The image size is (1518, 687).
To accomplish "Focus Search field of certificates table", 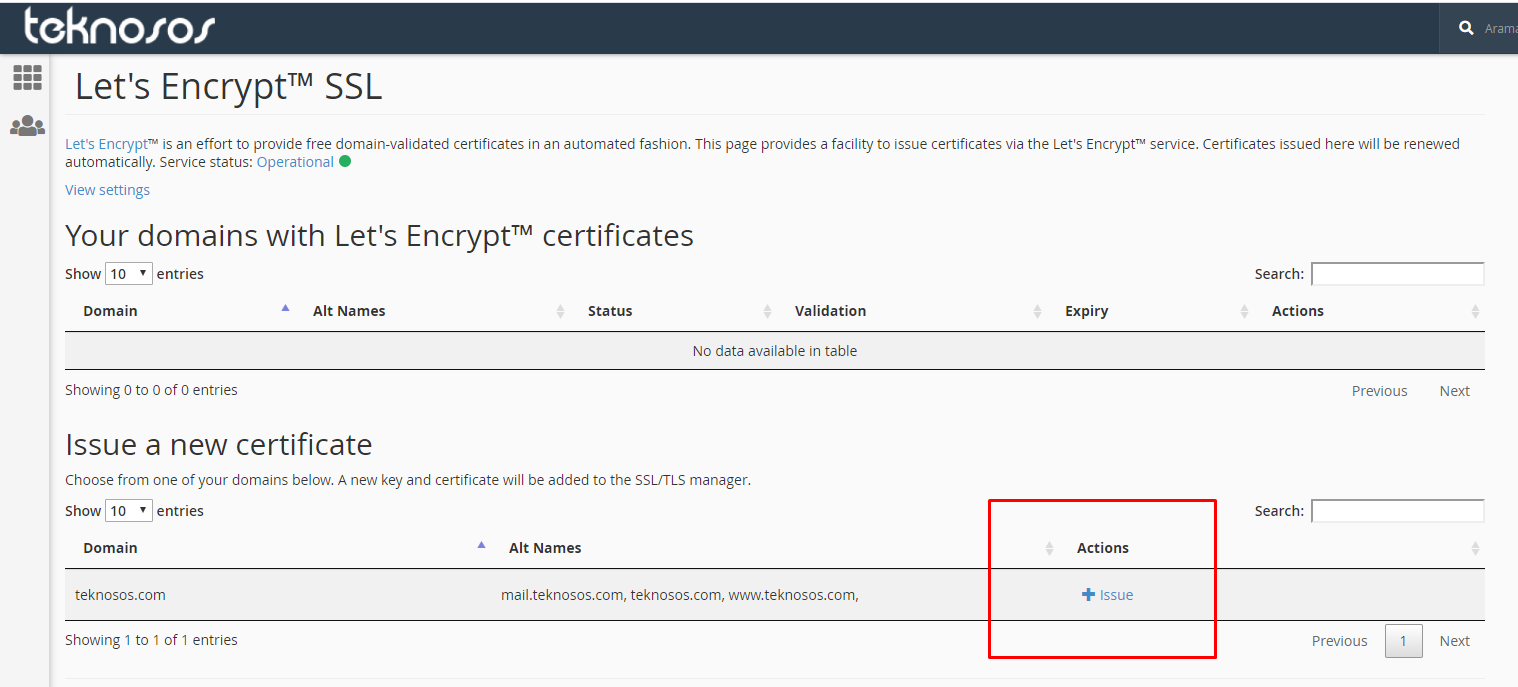I will [x=1397, y=273].
